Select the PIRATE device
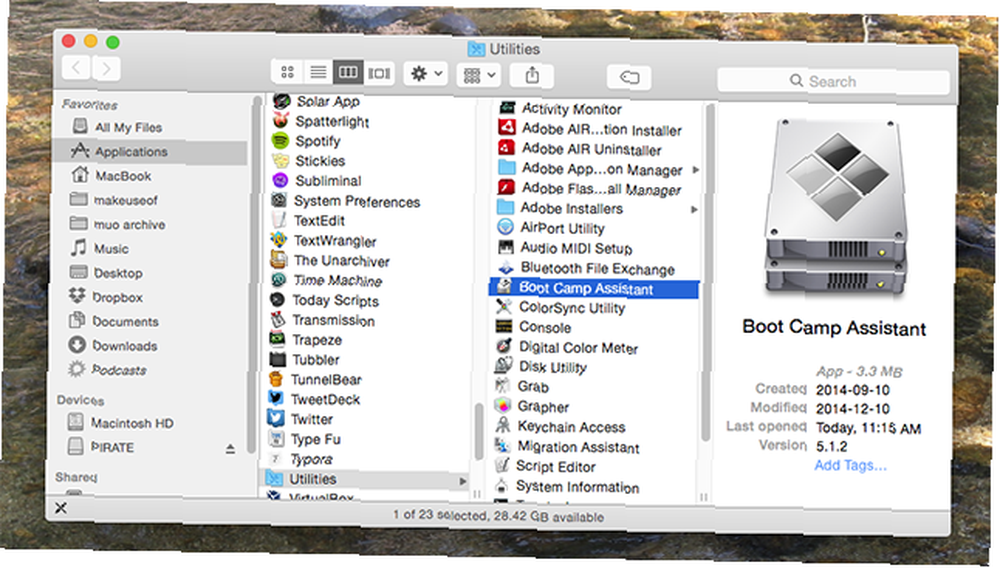Viewport: 1000px width, 568px height. pyautogui.click(x=112, y=447)
